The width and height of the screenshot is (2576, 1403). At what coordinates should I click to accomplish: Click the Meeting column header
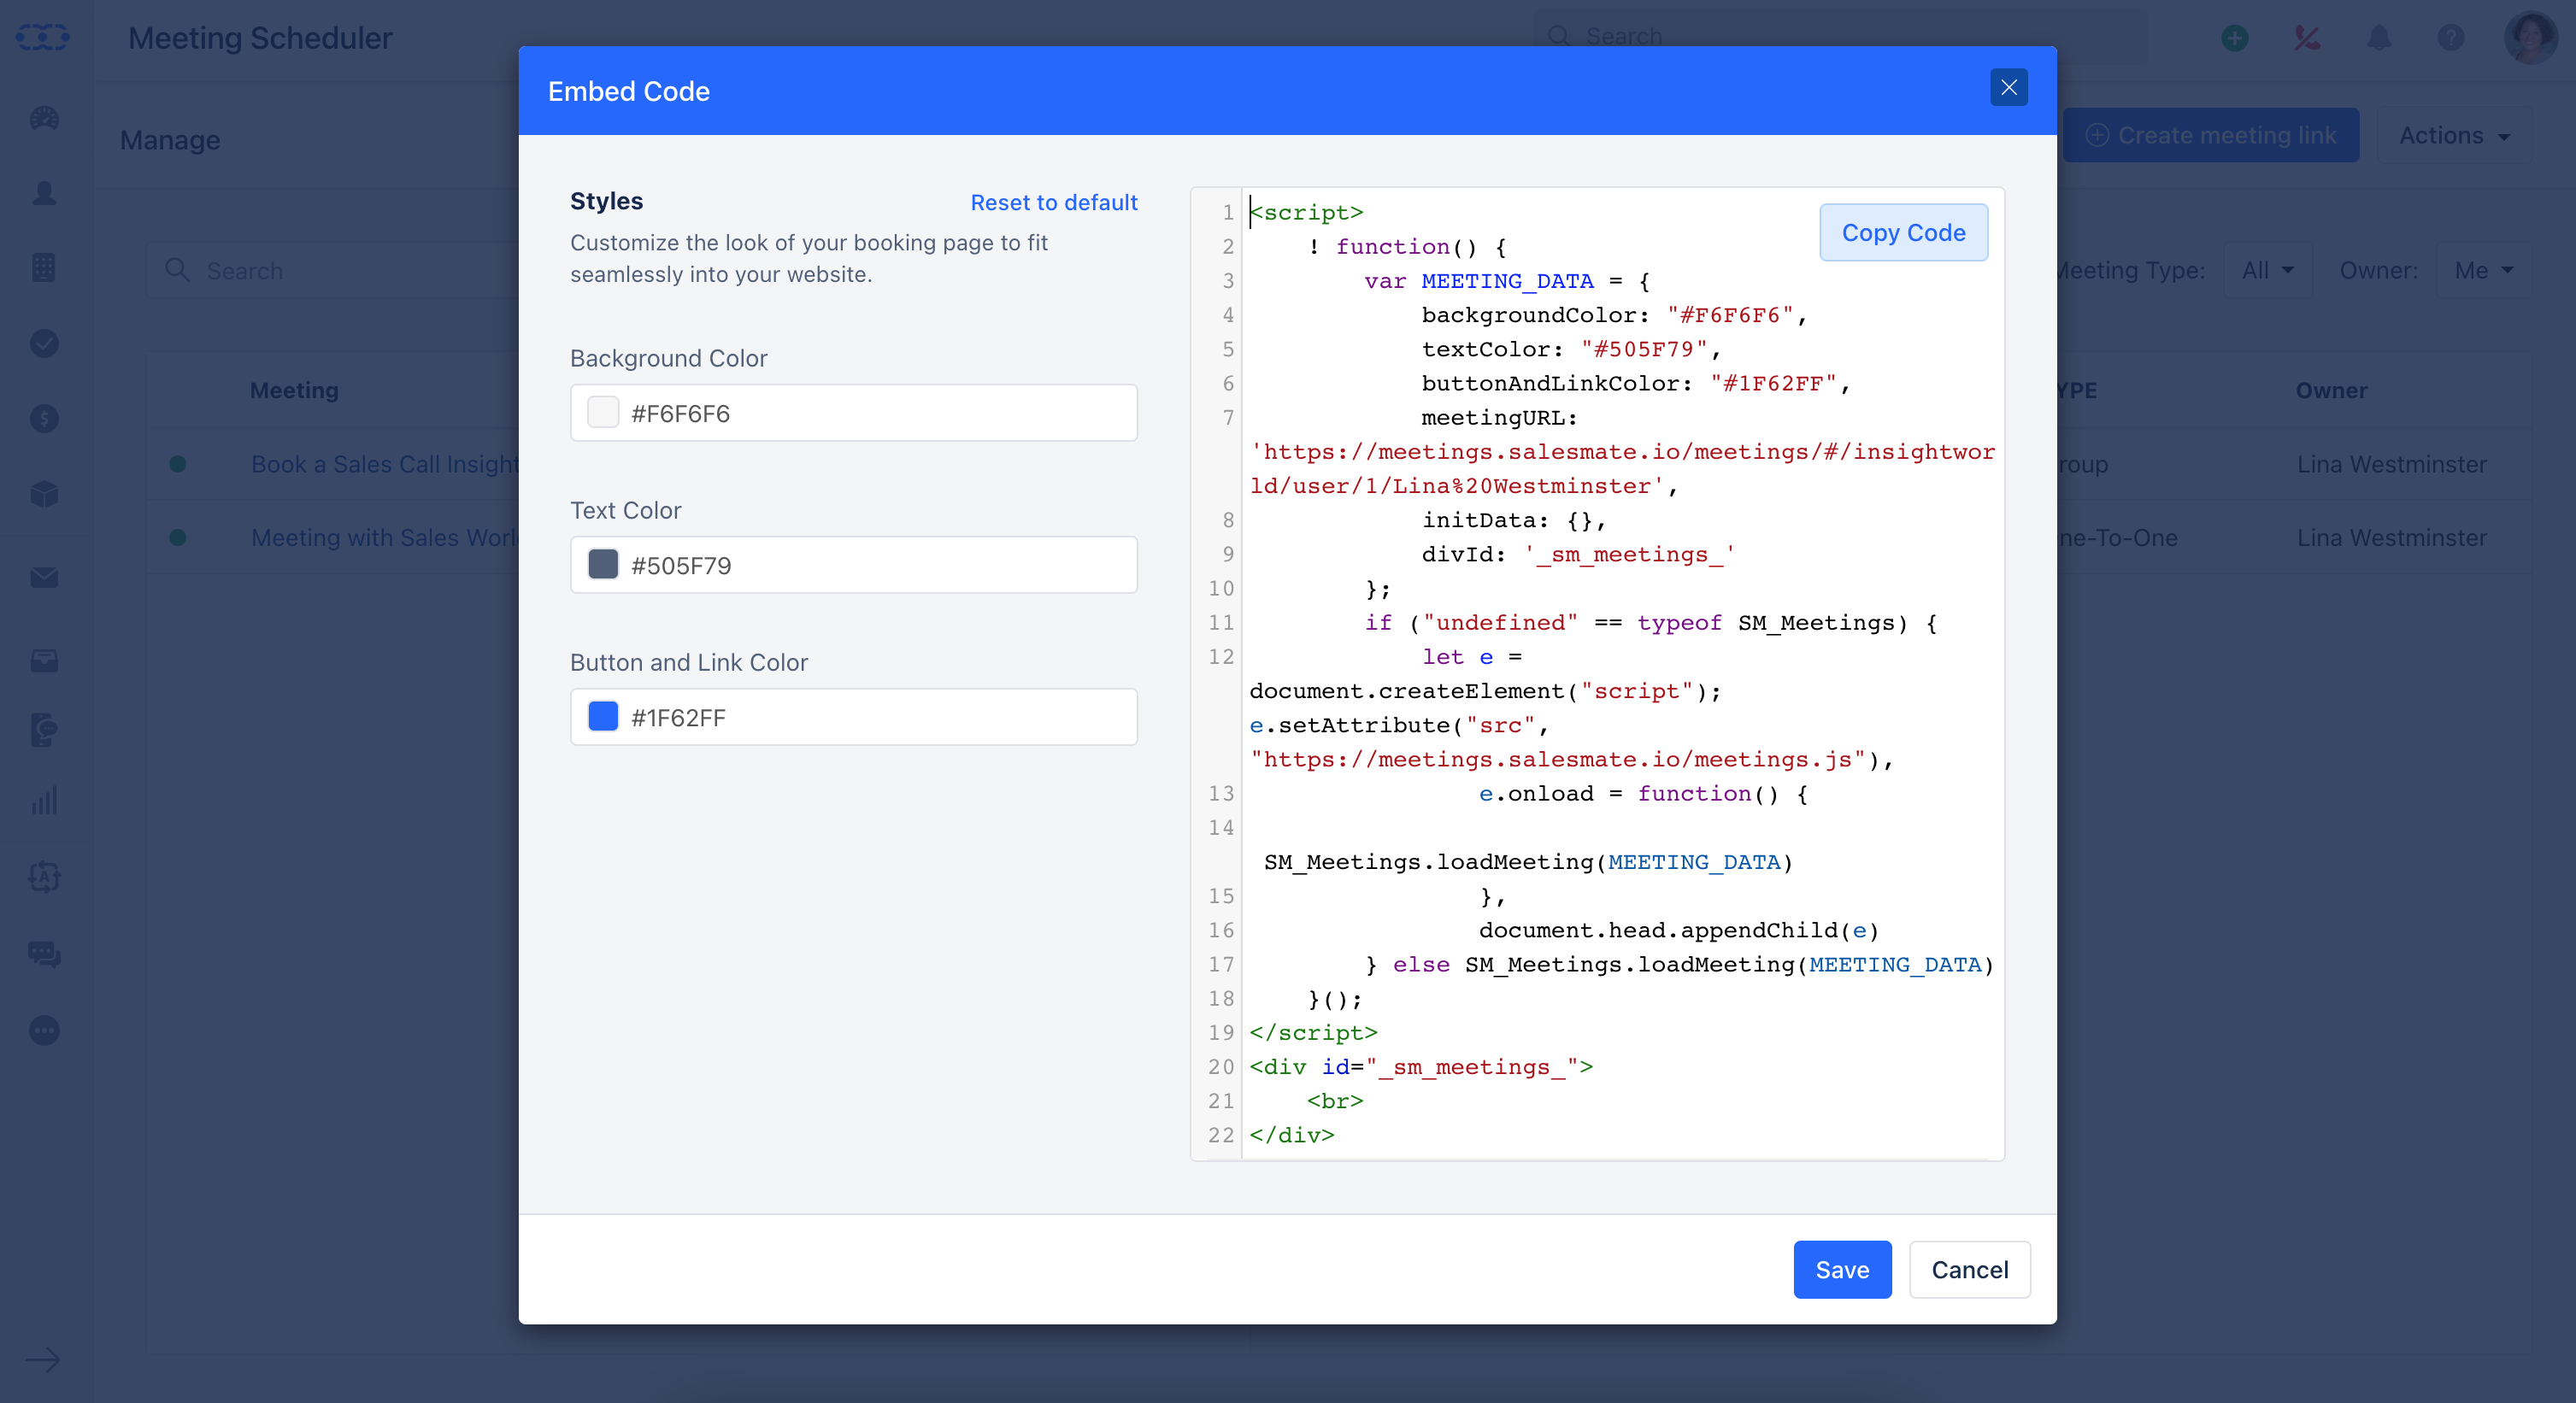click(x=294, y=390)
